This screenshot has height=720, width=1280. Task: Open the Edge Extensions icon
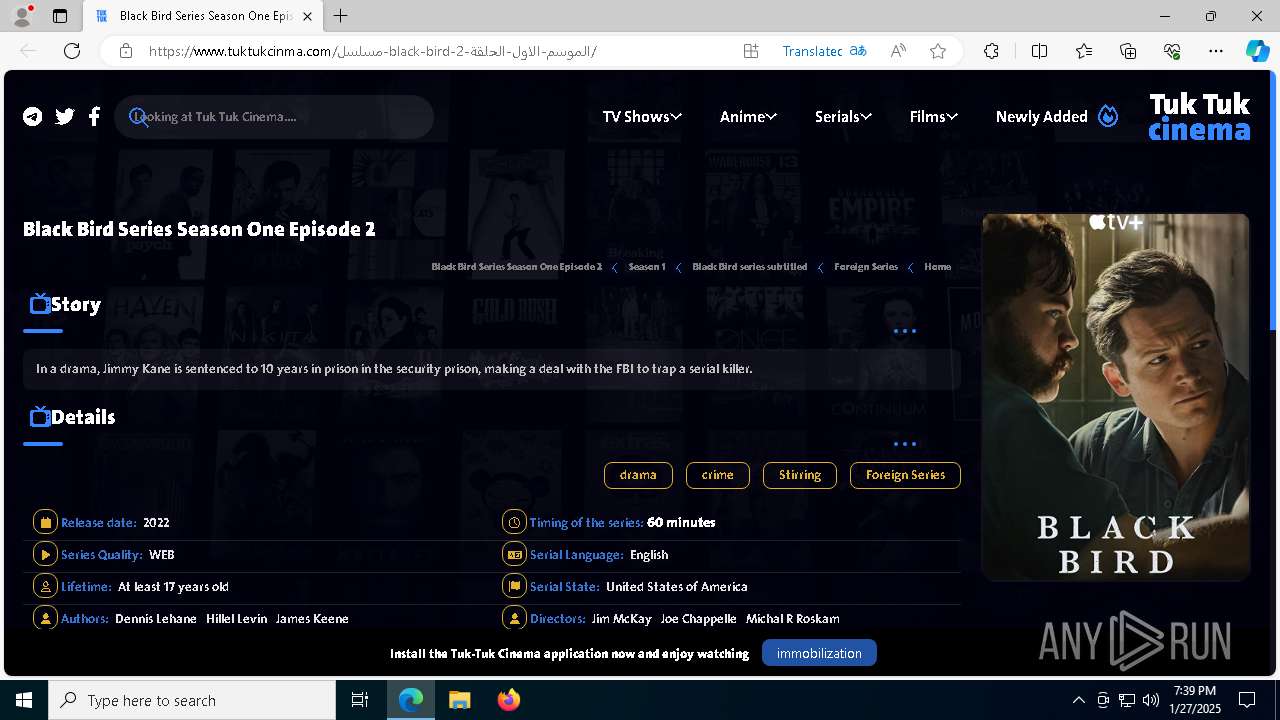[991, 51]
